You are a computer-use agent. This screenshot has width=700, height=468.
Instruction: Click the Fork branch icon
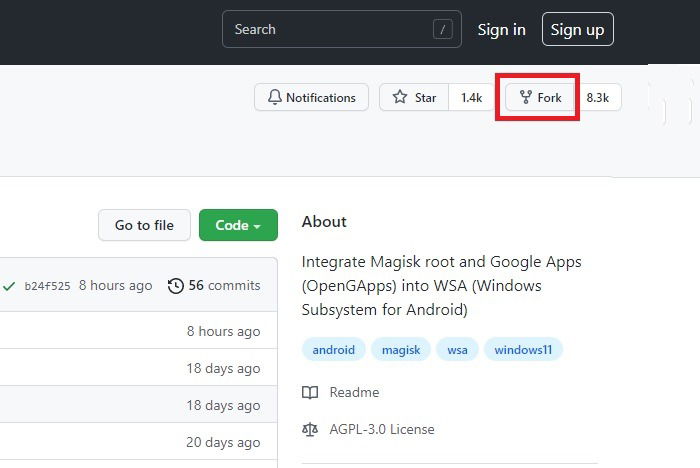click(x=525, y=97)
